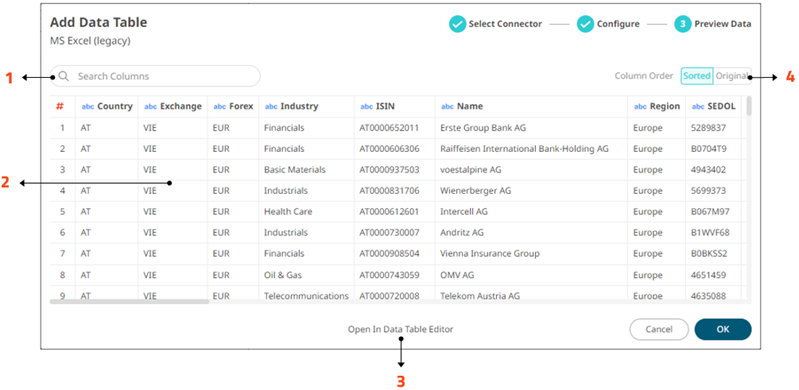This screenshot has height=390, width=799.
Task: Click the MS Excel (legacy) subtitle
Action: (90, 41)
